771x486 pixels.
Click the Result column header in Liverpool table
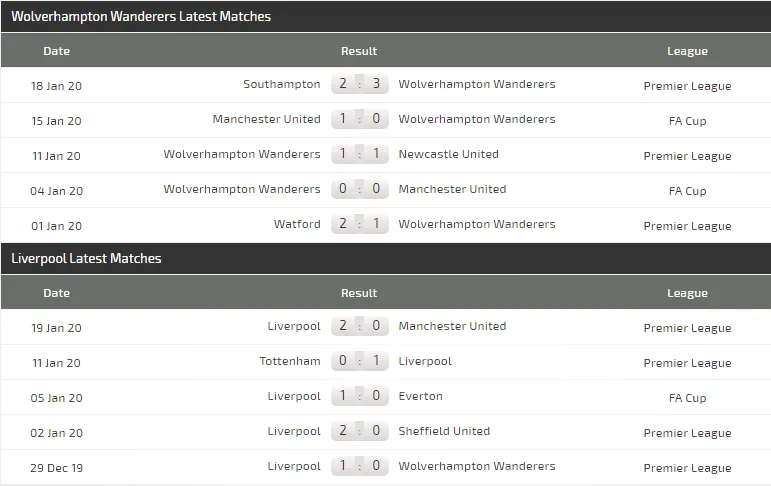pos(359,293)
